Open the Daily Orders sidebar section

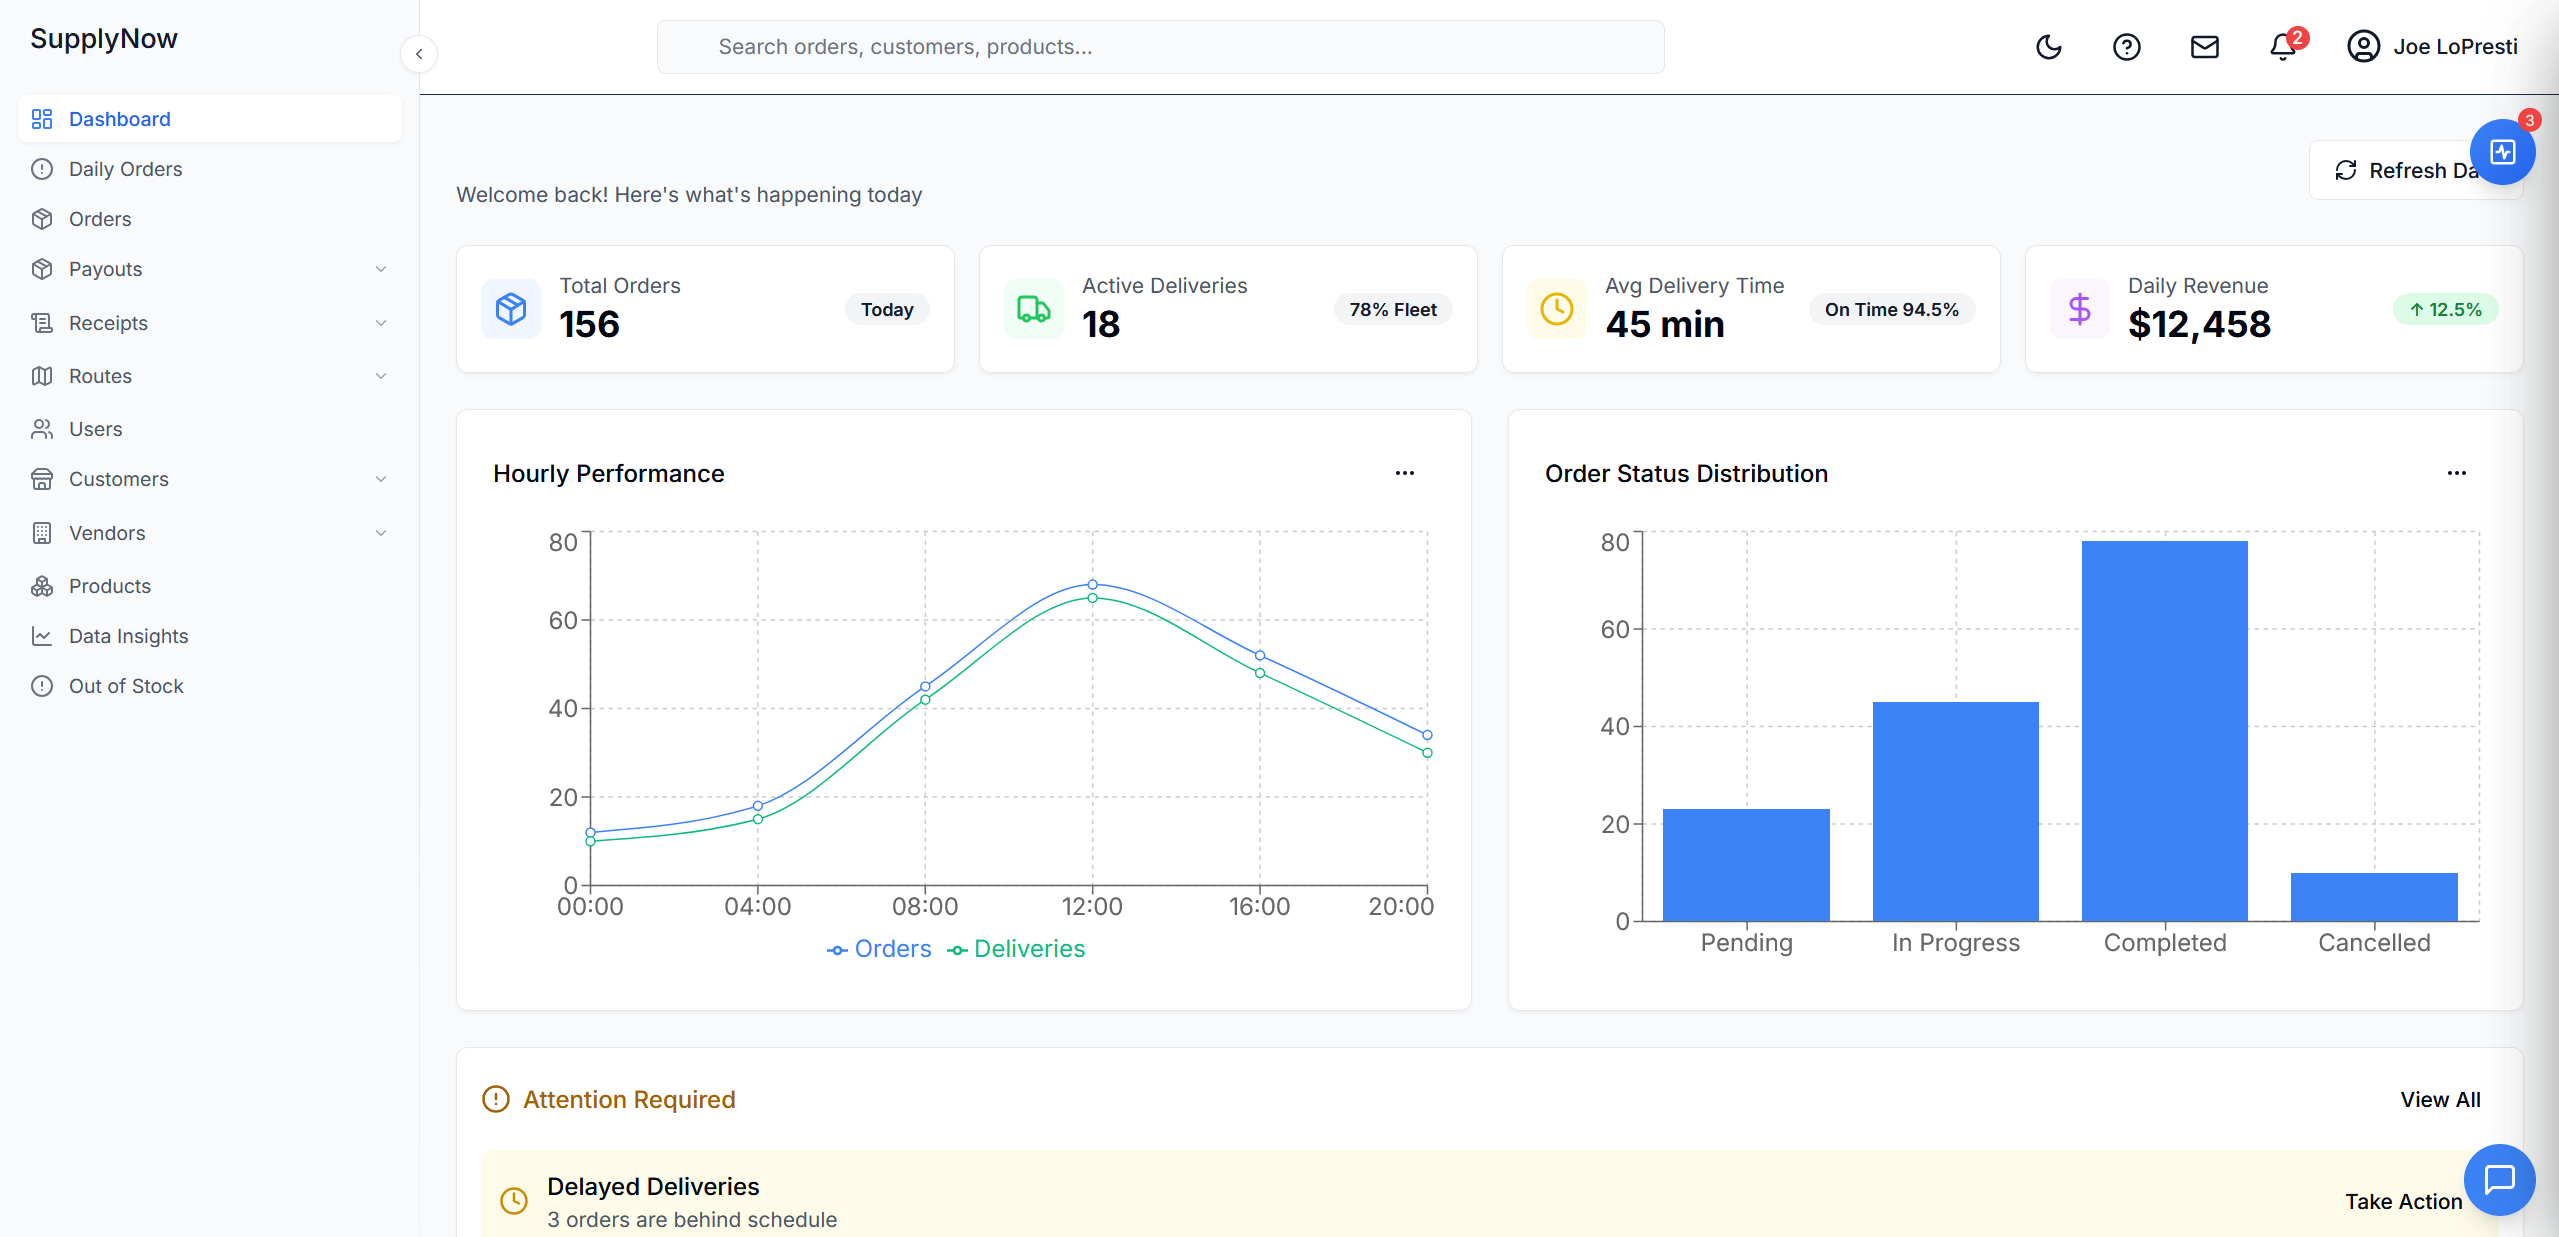click(125, 168)
